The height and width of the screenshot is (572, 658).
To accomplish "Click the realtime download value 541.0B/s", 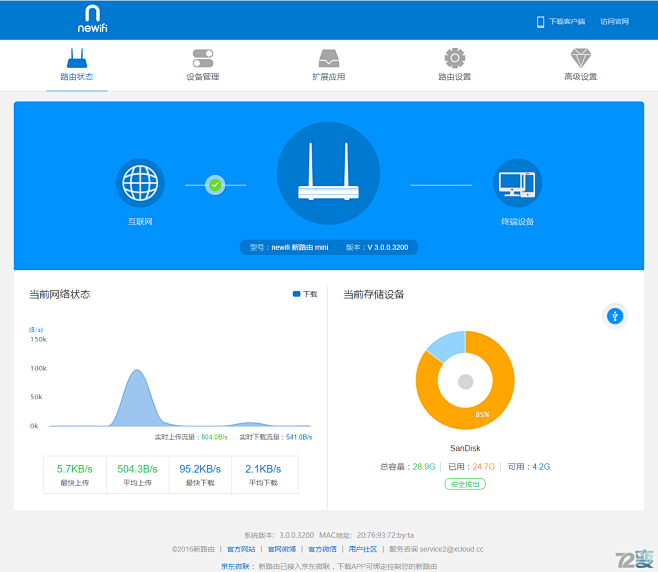I will 299,437.
